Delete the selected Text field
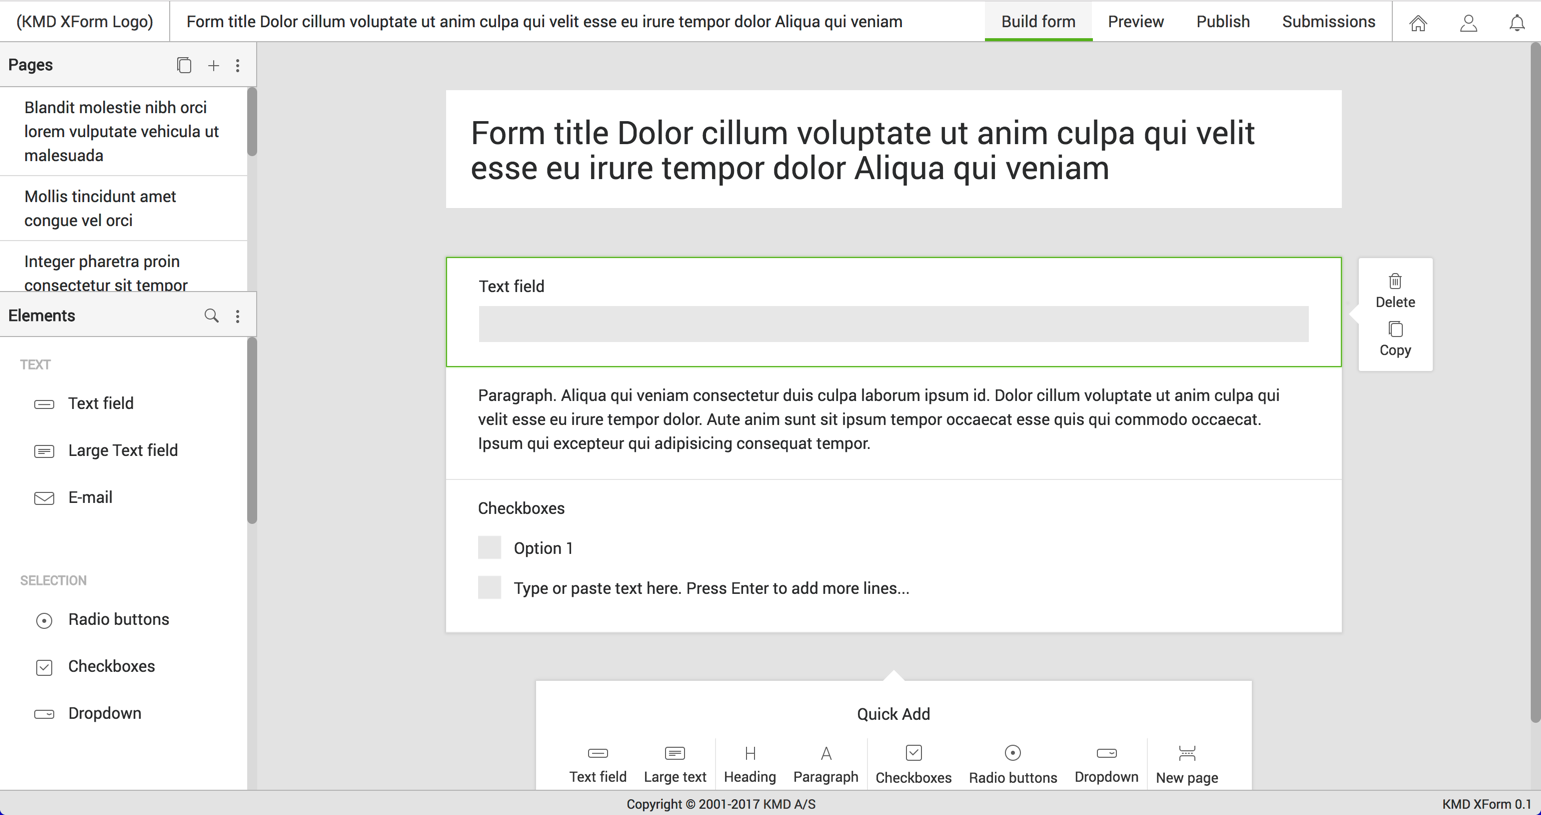Viewport: 1541px width, 815px height. point(1394,291)
